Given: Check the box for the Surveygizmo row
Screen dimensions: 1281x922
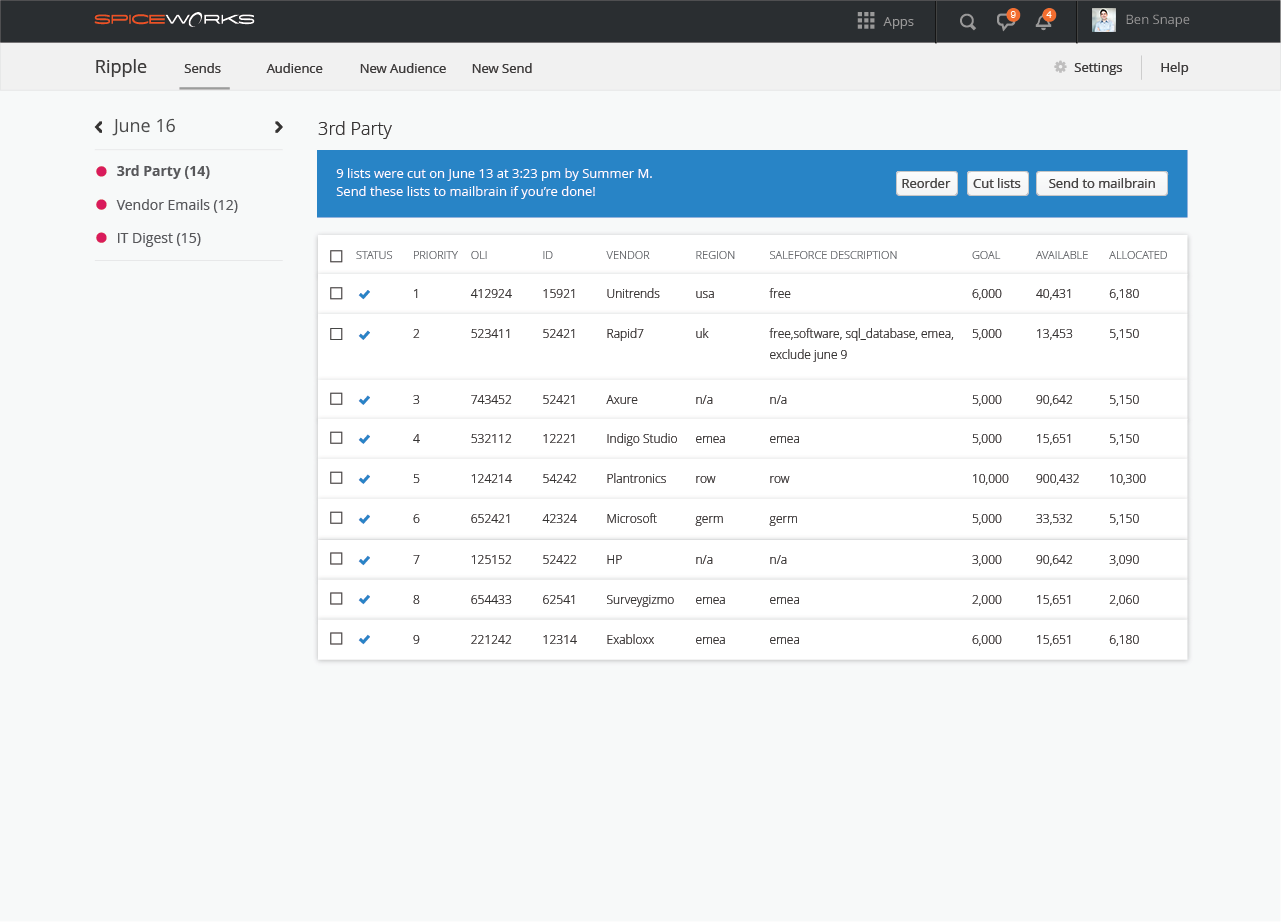Looking at the screenshot, I should pos(336,598).
